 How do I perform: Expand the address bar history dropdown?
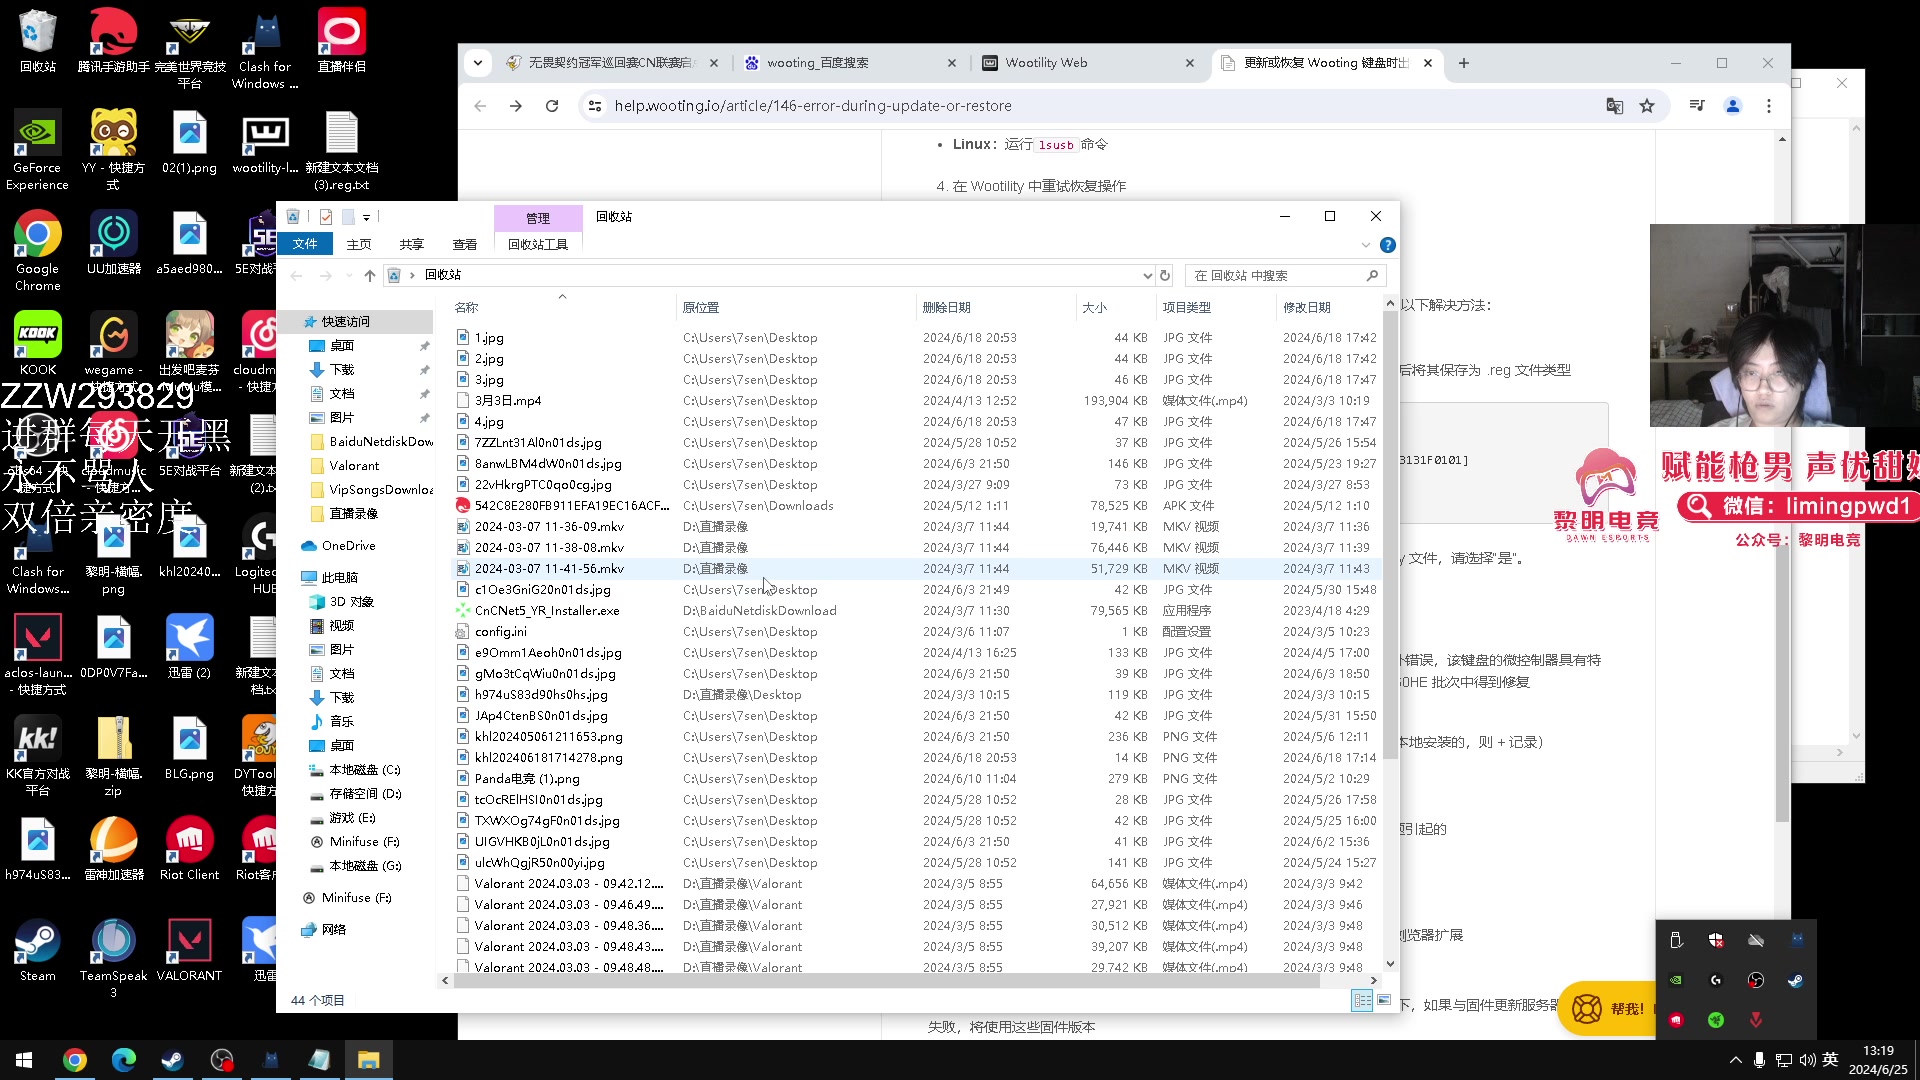tap(1147, 275)
